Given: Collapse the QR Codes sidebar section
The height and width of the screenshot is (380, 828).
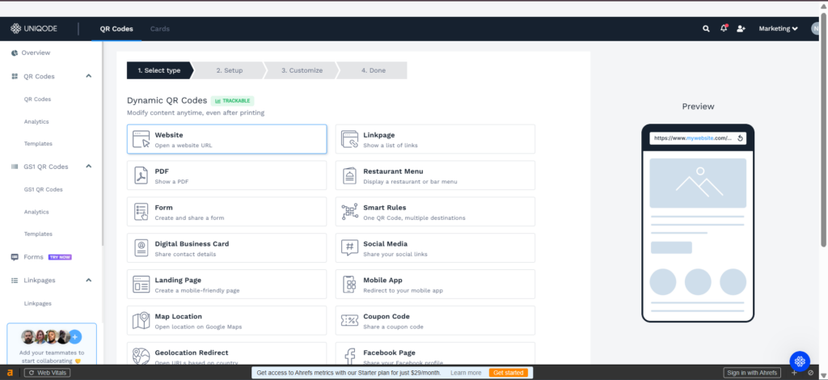Looking at the screenshot, I should click(89, 76).
